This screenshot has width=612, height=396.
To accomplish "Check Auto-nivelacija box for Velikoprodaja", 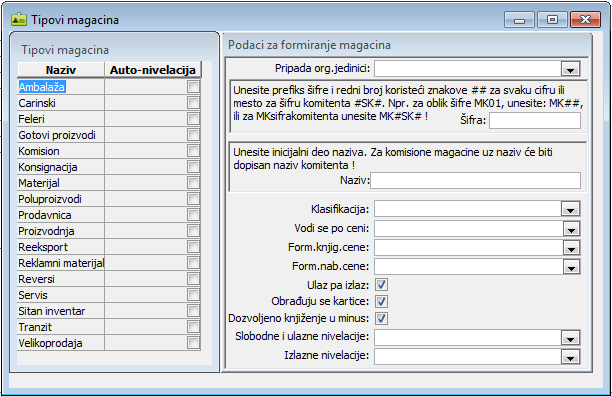I will [193, 343].
